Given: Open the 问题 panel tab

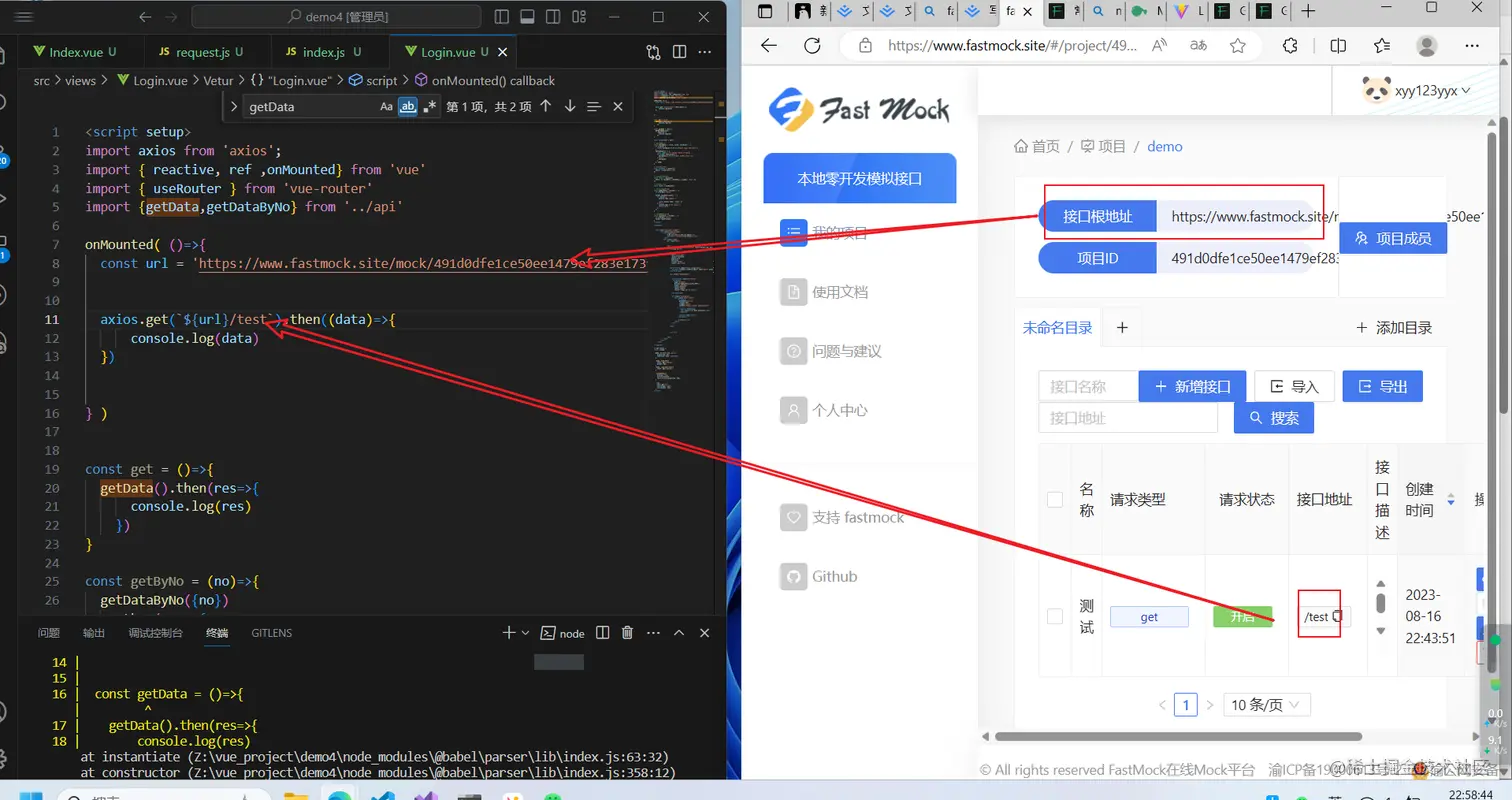Looking at the screenshot, I should [49, 633].
